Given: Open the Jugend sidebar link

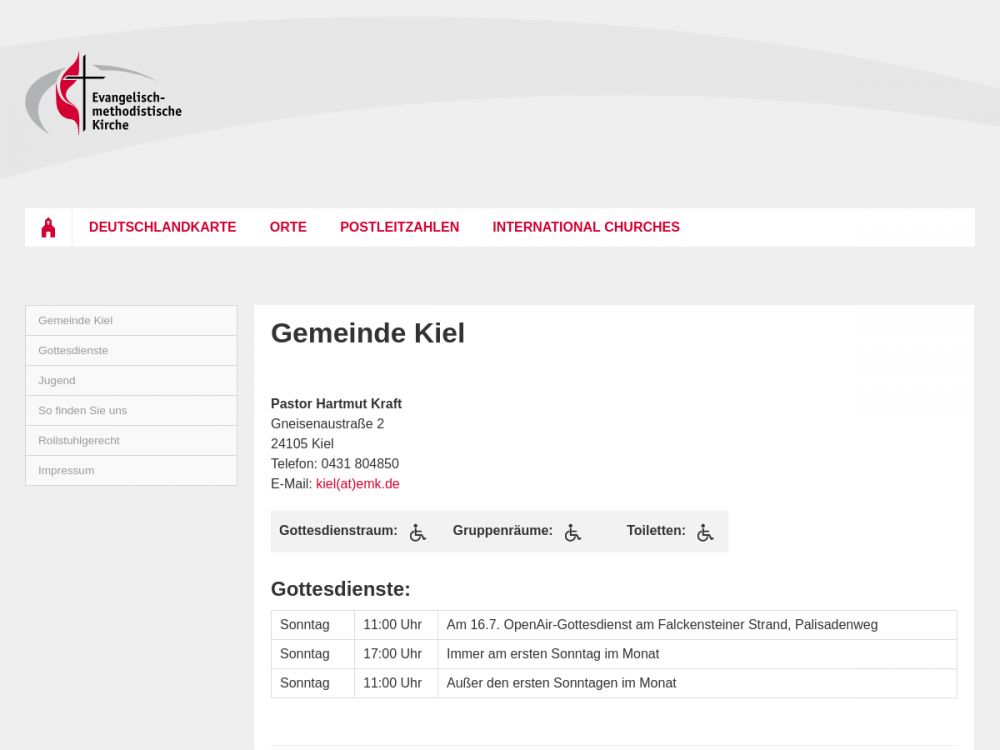Looking at the screenshot, I should point(57,381).
